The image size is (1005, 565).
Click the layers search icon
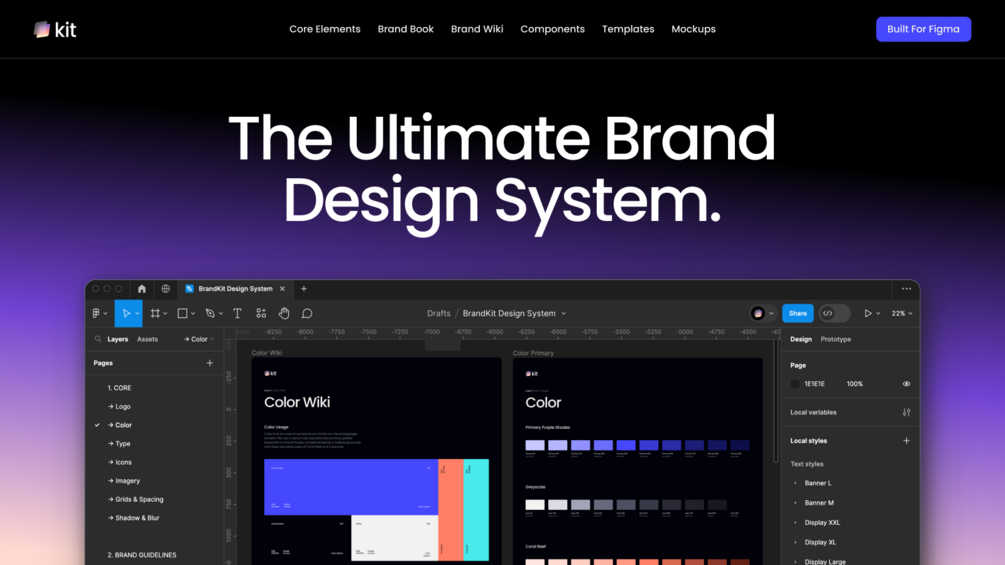click(x=98, y=339)
